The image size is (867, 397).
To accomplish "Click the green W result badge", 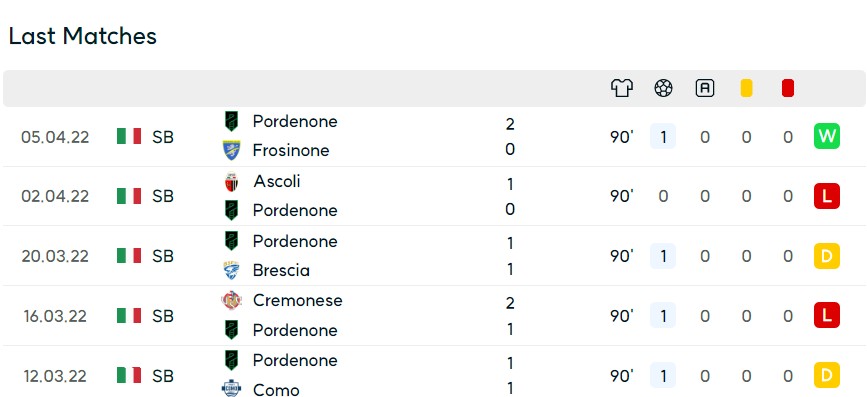I will coord(827,136).
